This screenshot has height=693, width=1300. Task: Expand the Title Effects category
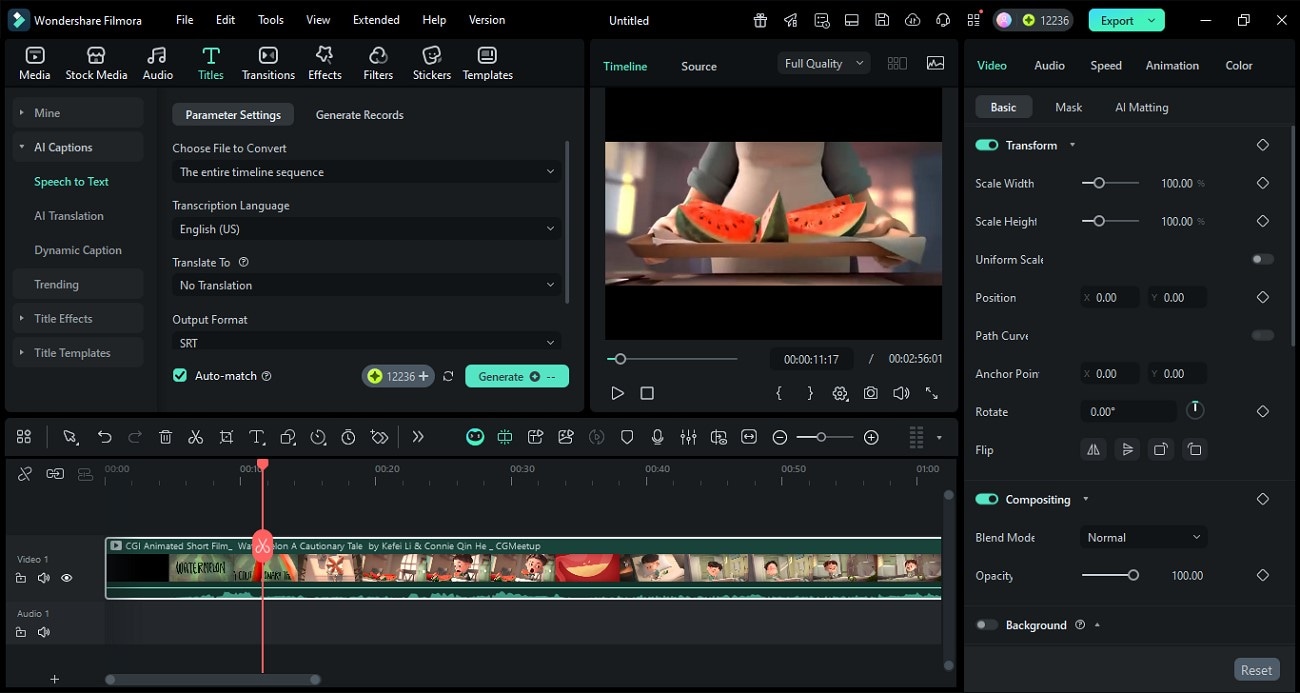(x=63, y=319)
